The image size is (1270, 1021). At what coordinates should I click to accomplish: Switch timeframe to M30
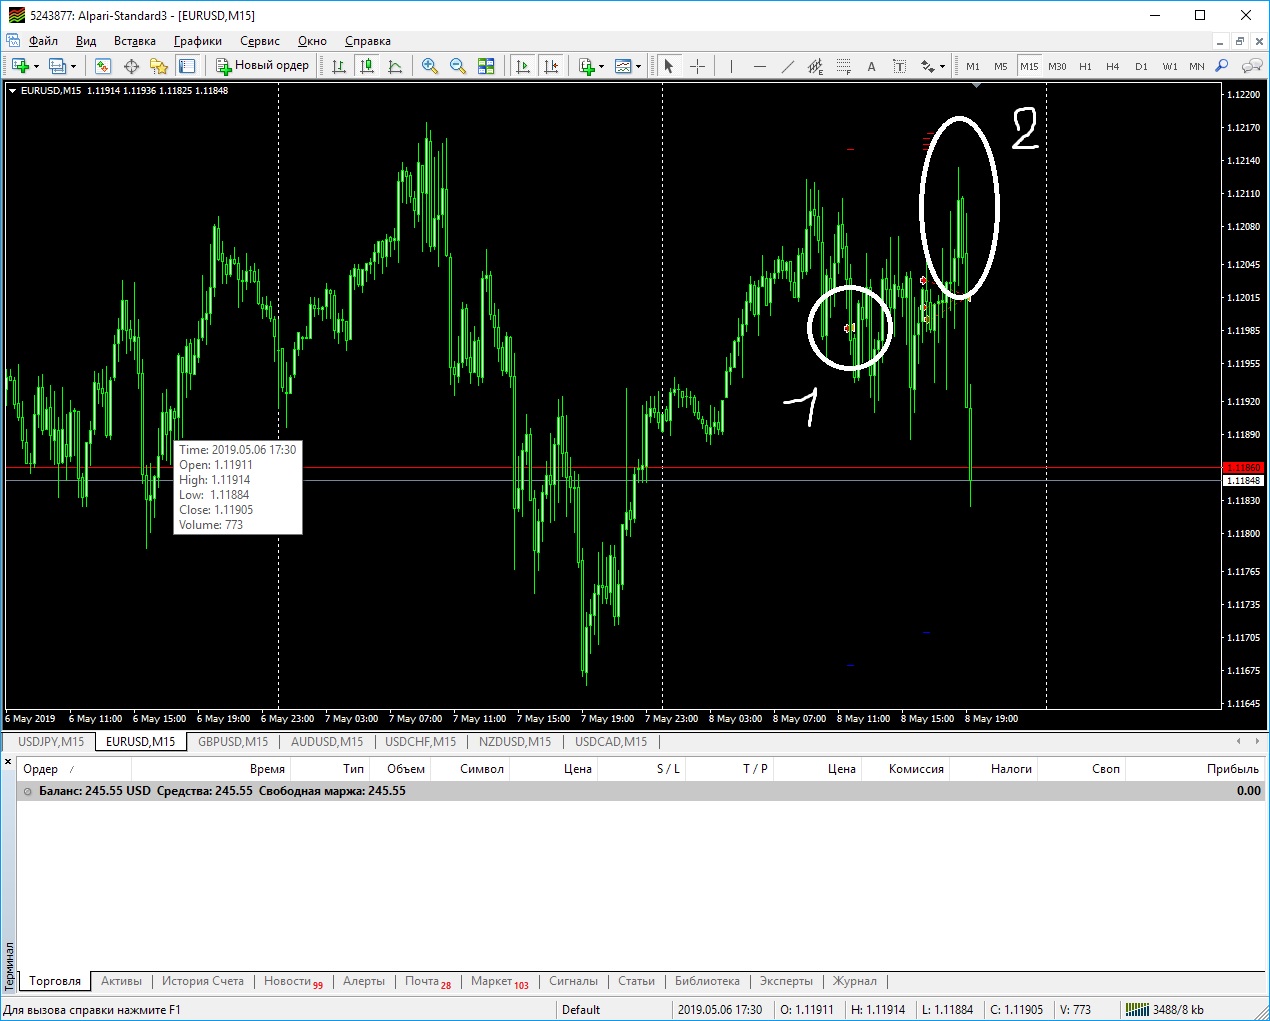pos(1057,66)
